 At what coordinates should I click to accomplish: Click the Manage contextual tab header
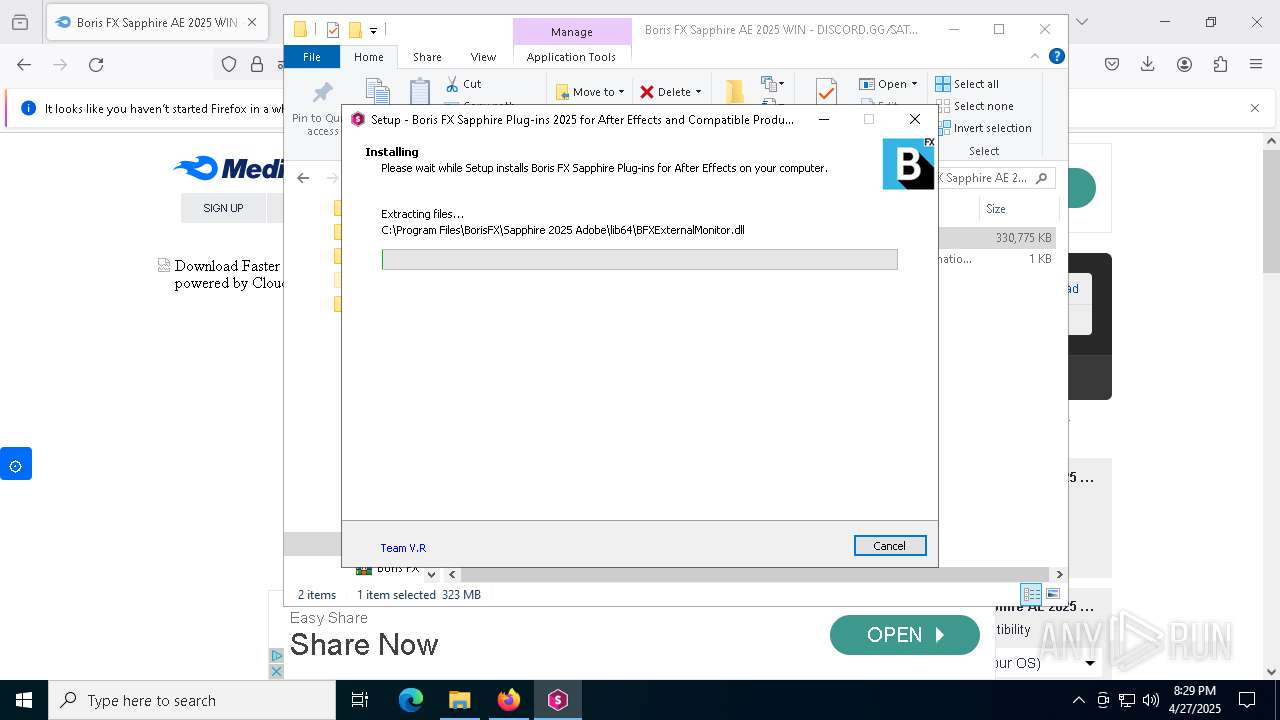[572, 32]
